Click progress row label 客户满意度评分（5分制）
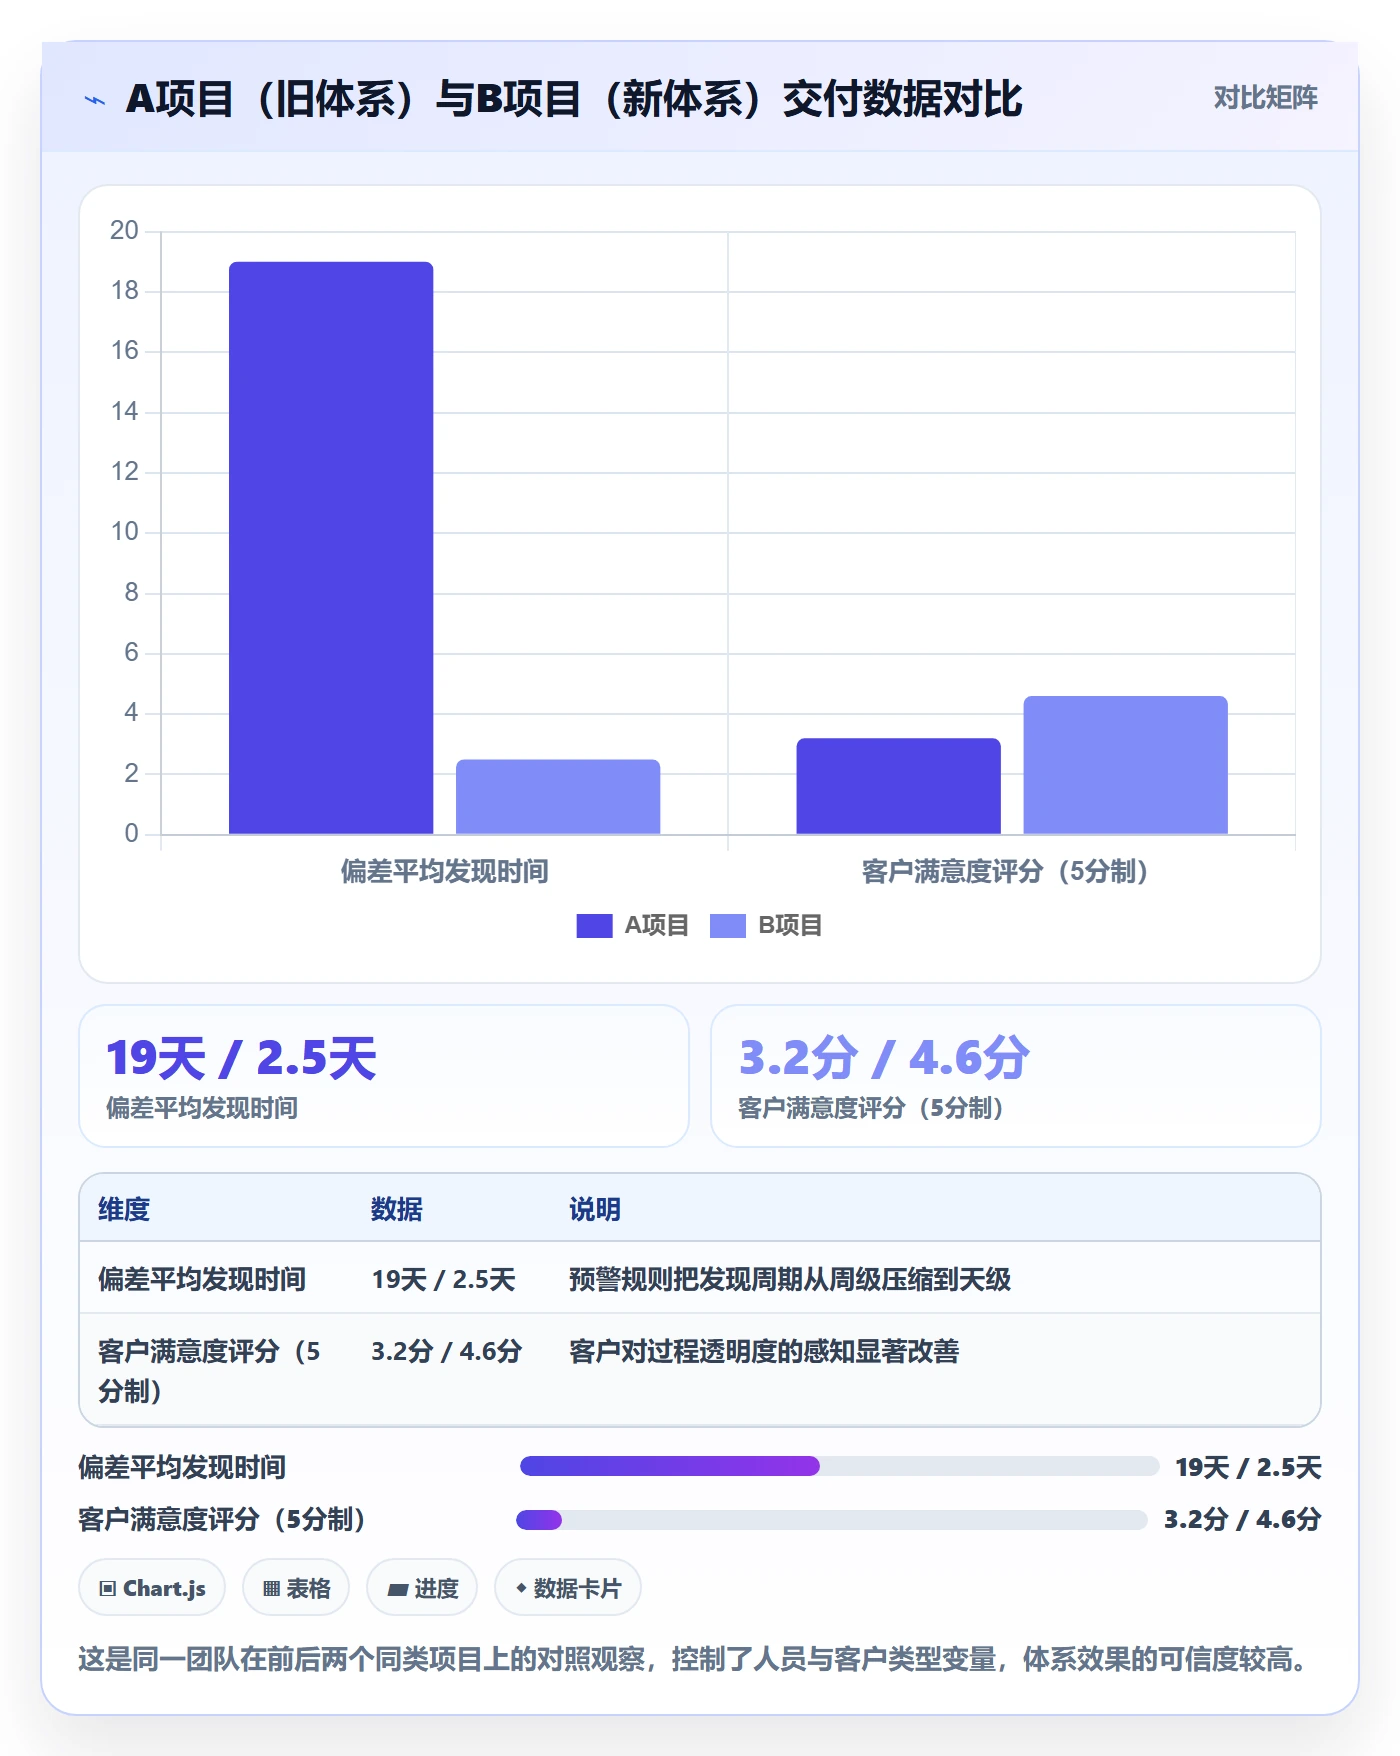Screen dimensions: 1400x1756 (x=222, y=1520)
